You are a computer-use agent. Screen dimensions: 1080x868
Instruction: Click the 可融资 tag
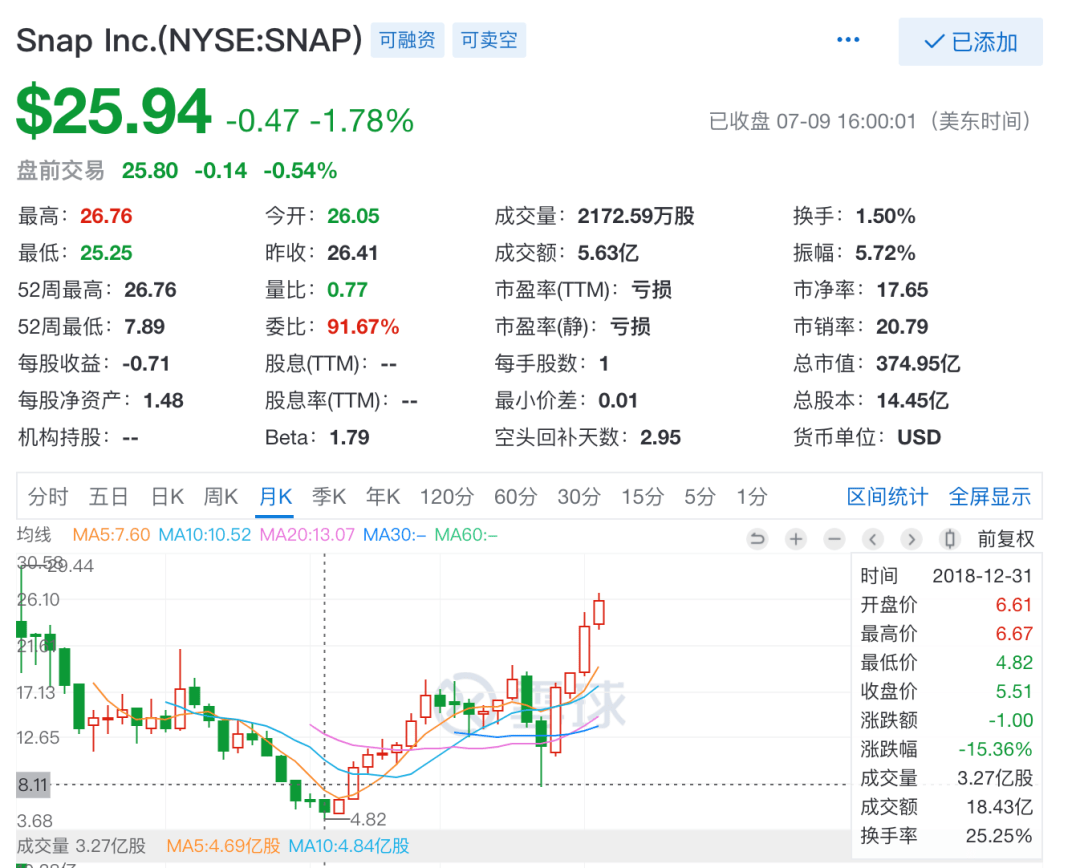pos(407,40)
